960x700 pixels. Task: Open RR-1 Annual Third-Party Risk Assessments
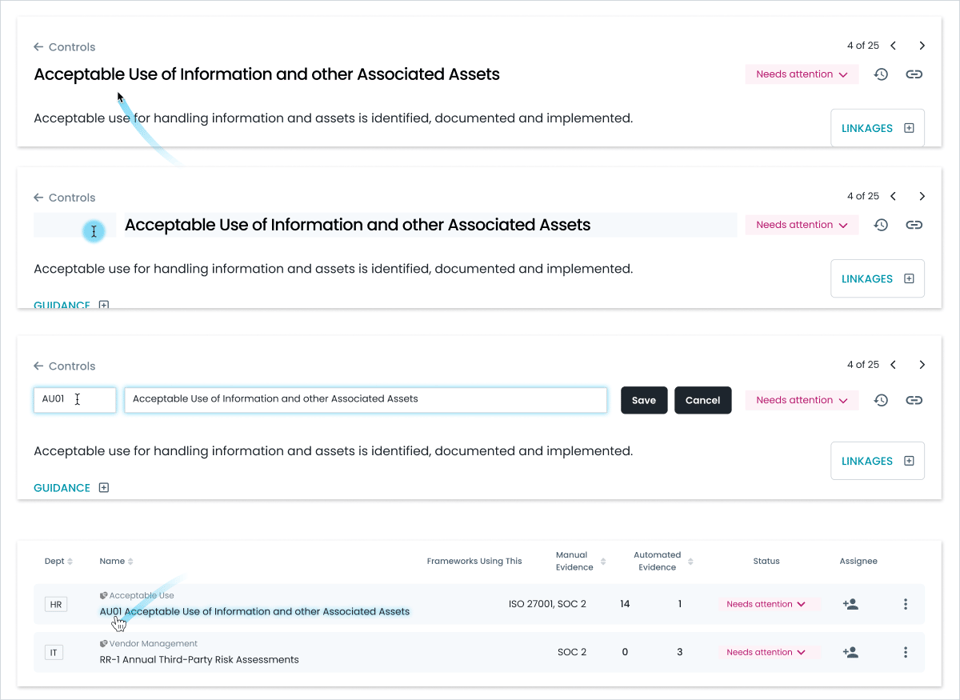point(199,659)
